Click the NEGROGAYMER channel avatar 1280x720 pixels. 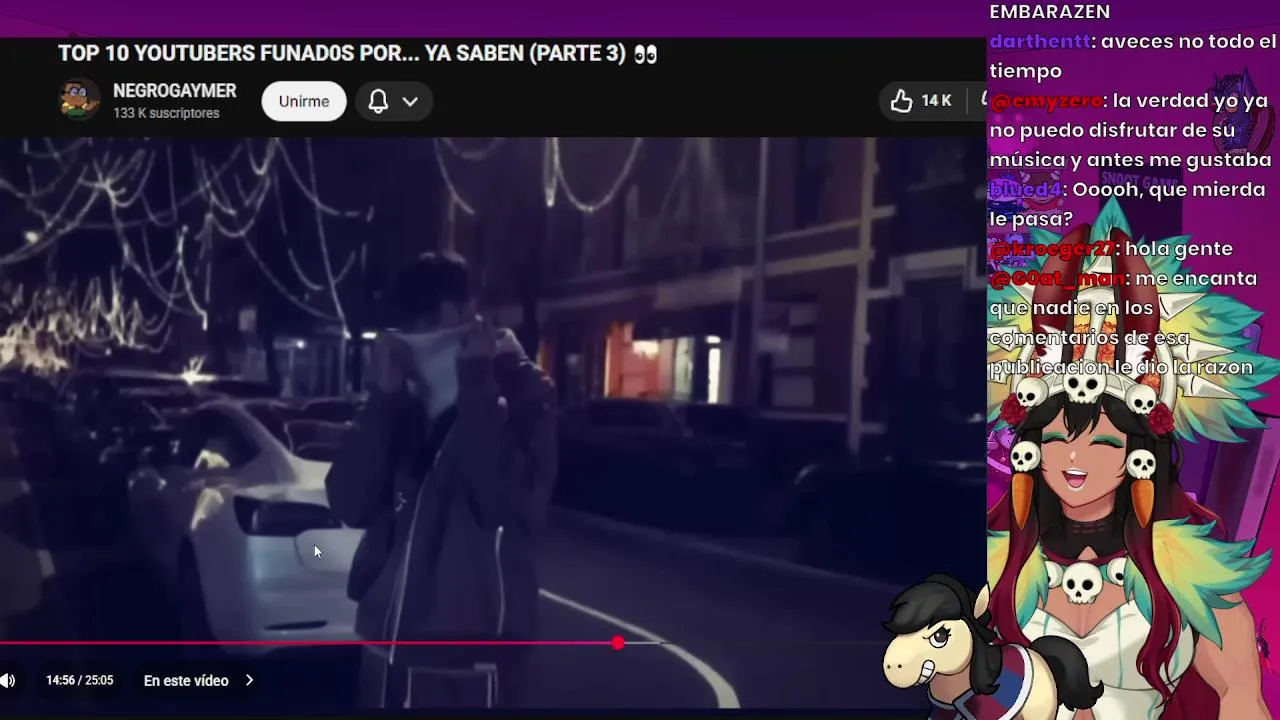[x=79, y=100]
